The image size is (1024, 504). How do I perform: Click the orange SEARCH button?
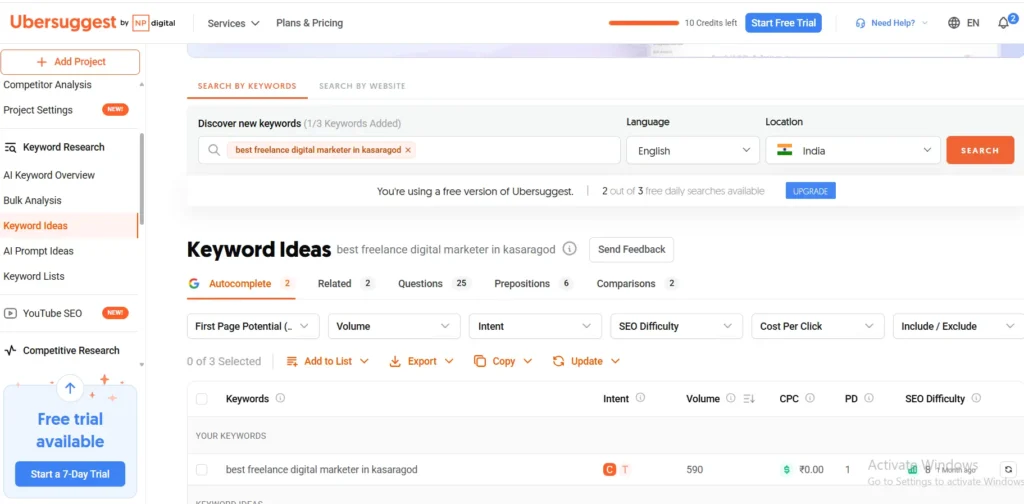[980, 150]
